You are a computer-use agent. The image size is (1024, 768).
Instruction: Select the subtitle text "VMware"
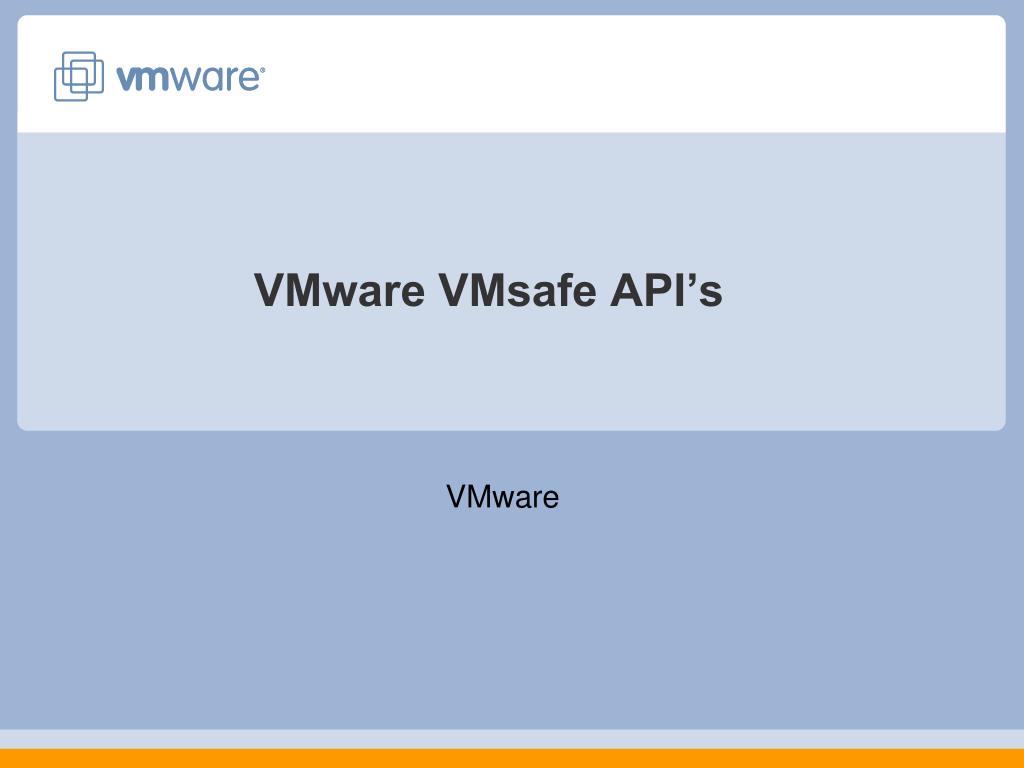pyautogui.click(x=502, y=497)
